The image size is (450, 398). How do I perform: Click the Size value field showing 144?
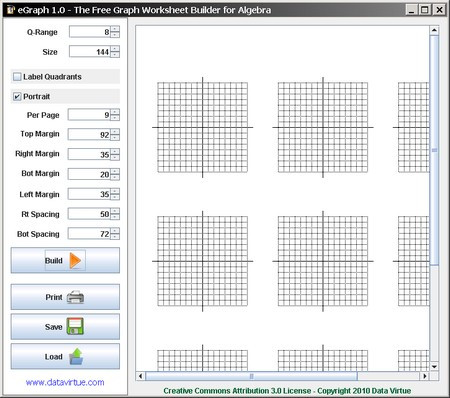click(x=90, y=52)
